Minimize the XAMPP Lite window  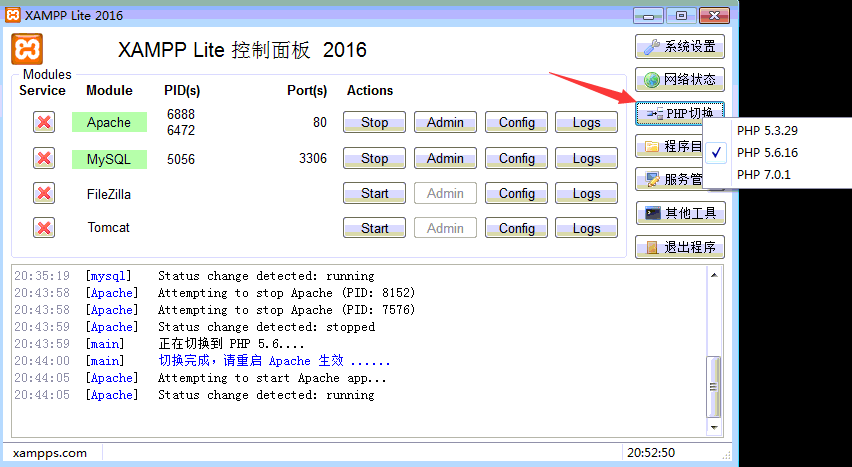(648, 15)
